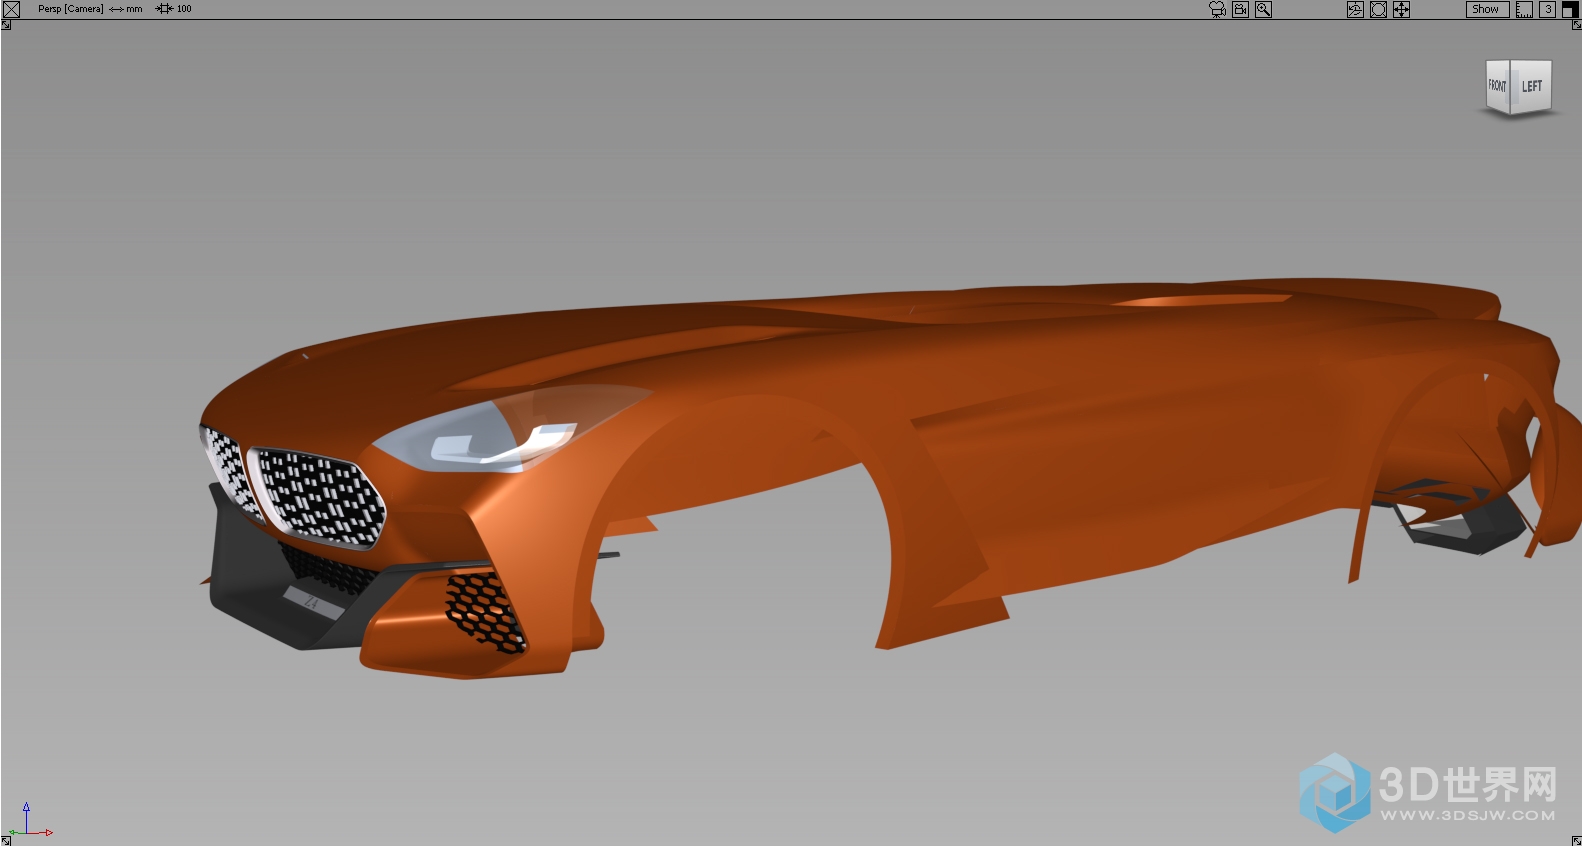Click the XYZ axis indicator
This screenshot has width=1582, height=847.
(29, 820)
